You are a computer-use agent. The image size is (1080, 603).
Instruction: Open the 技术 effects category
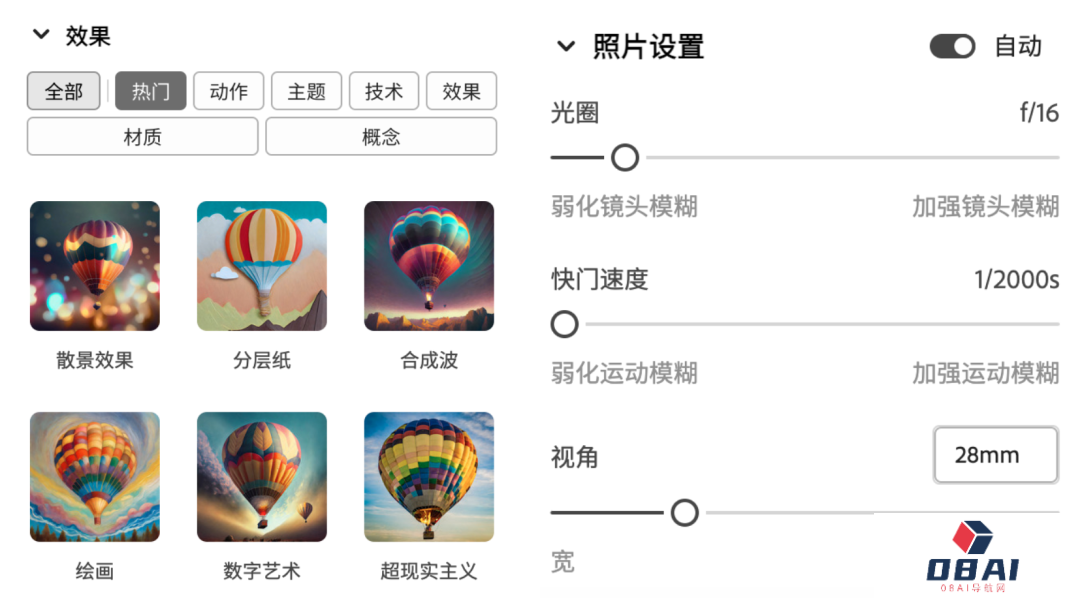(x=384, y=91)
